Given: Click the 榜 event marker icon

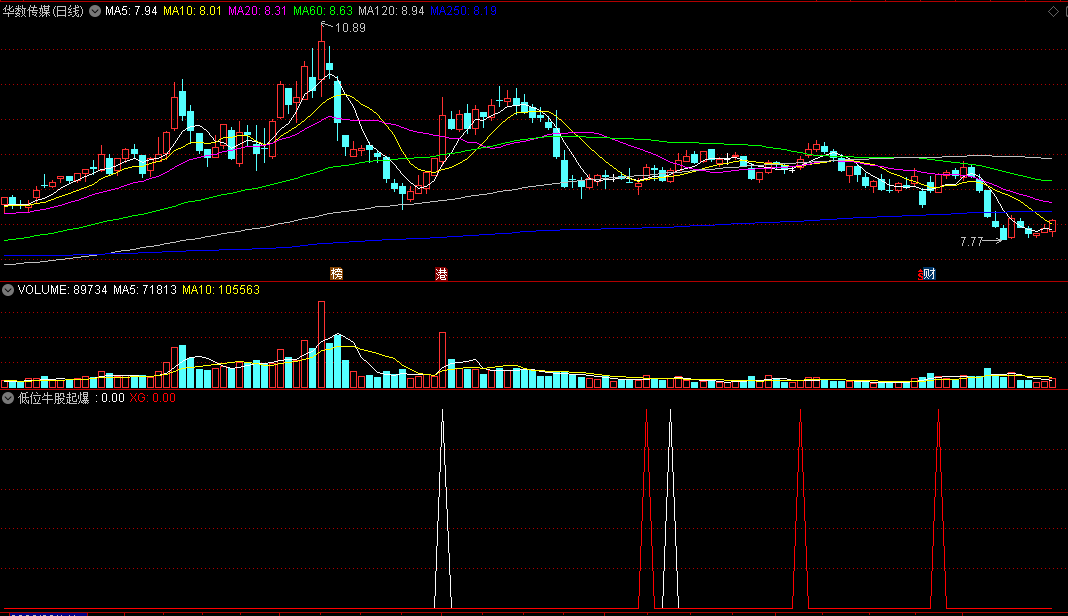Looking at the screenshot, I should 336,273.
